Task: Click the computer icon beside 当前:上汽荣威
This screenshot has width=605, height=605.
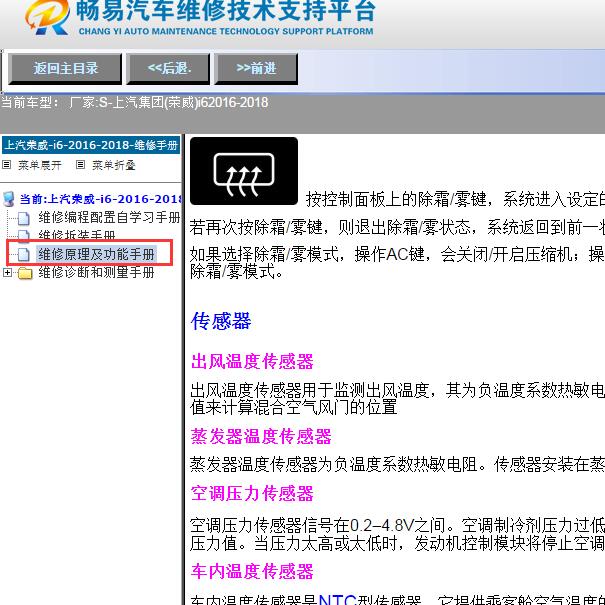Action: click(8, 199)
